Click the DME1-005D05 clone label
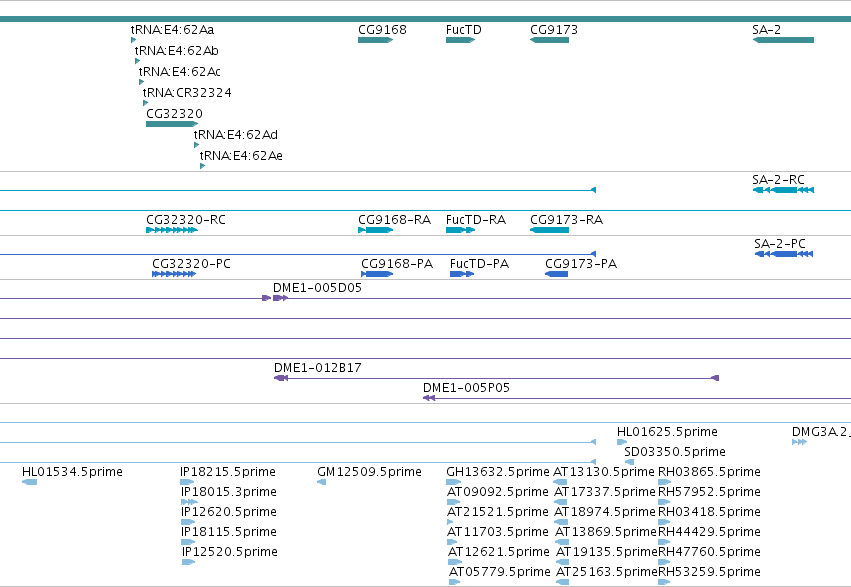851x587 pixels. pos(317,288)
